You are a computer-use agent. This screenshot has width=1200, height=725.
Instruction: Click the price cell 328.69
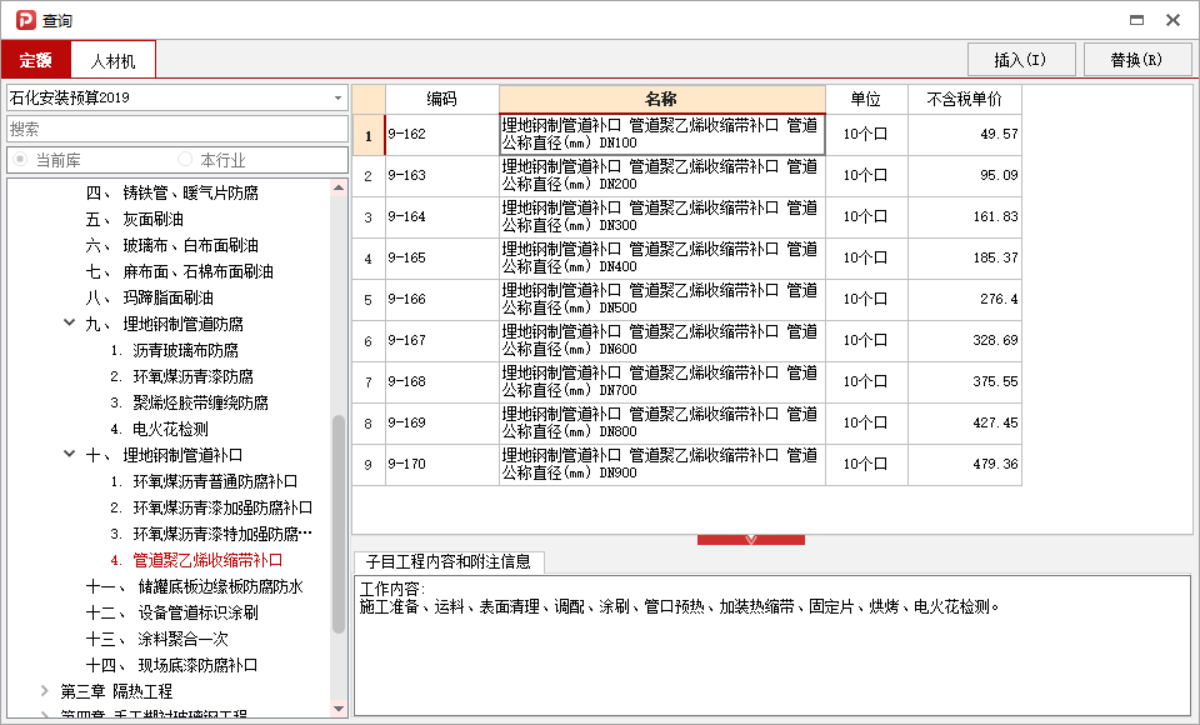[964, 341]
